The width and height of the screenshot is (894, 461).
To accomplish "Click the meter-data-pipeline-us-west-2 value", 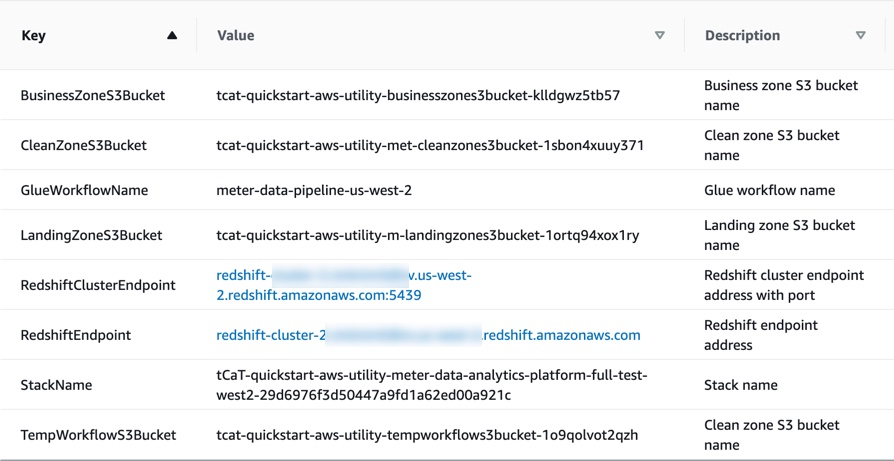I will pyautogui.click(x=314, y=190).
